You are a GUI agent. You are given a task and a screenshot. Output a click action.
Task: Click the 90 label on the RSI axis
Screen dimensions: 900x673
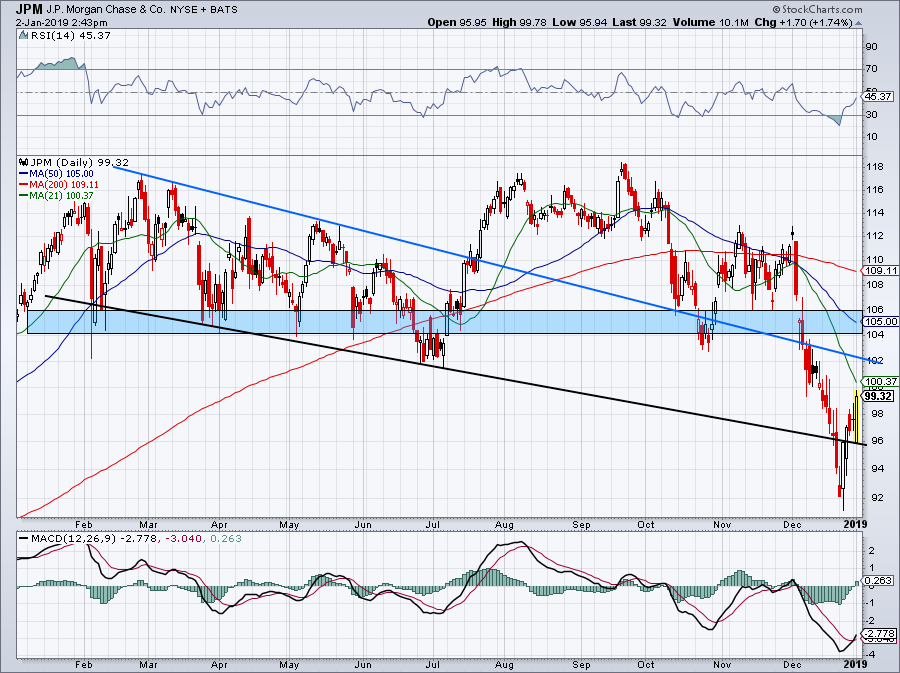point(871,47)
